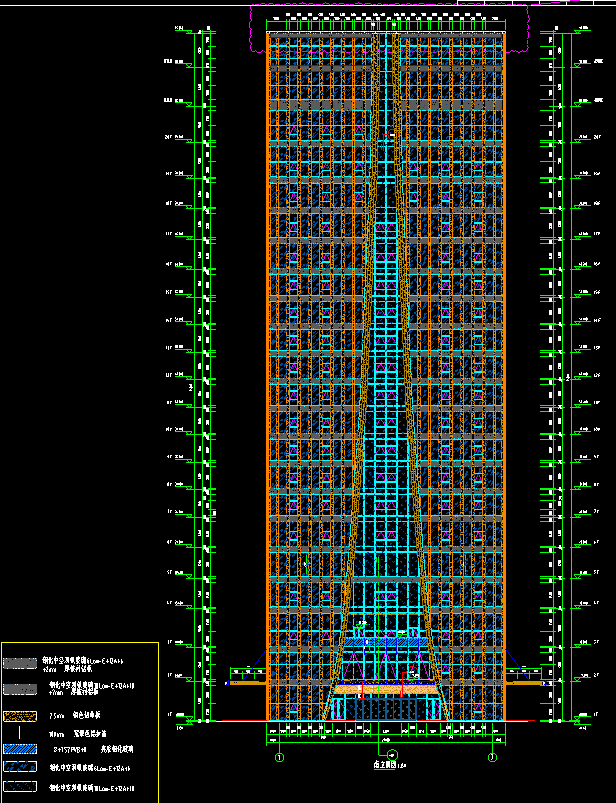Select the solid blue glass hatch swatch in legend
Screen dimensions: 616x803
[21, 749]
